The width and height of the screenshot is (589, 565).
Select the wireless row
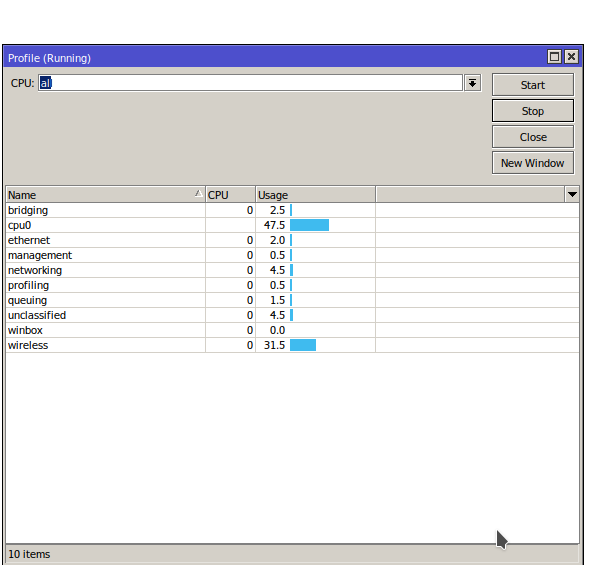point(292,346)
